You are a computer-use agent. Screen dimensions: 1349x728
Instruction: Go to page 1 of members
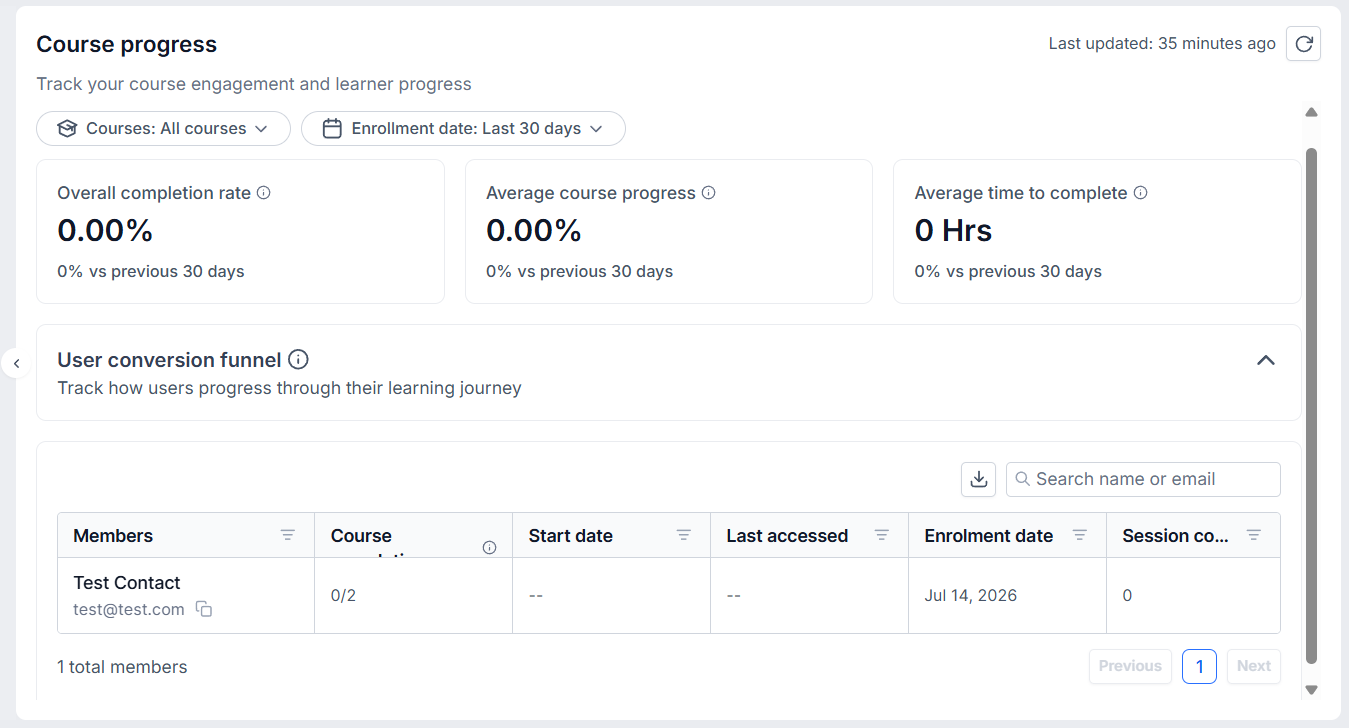pyautogui.click(x=1199, y=666)
